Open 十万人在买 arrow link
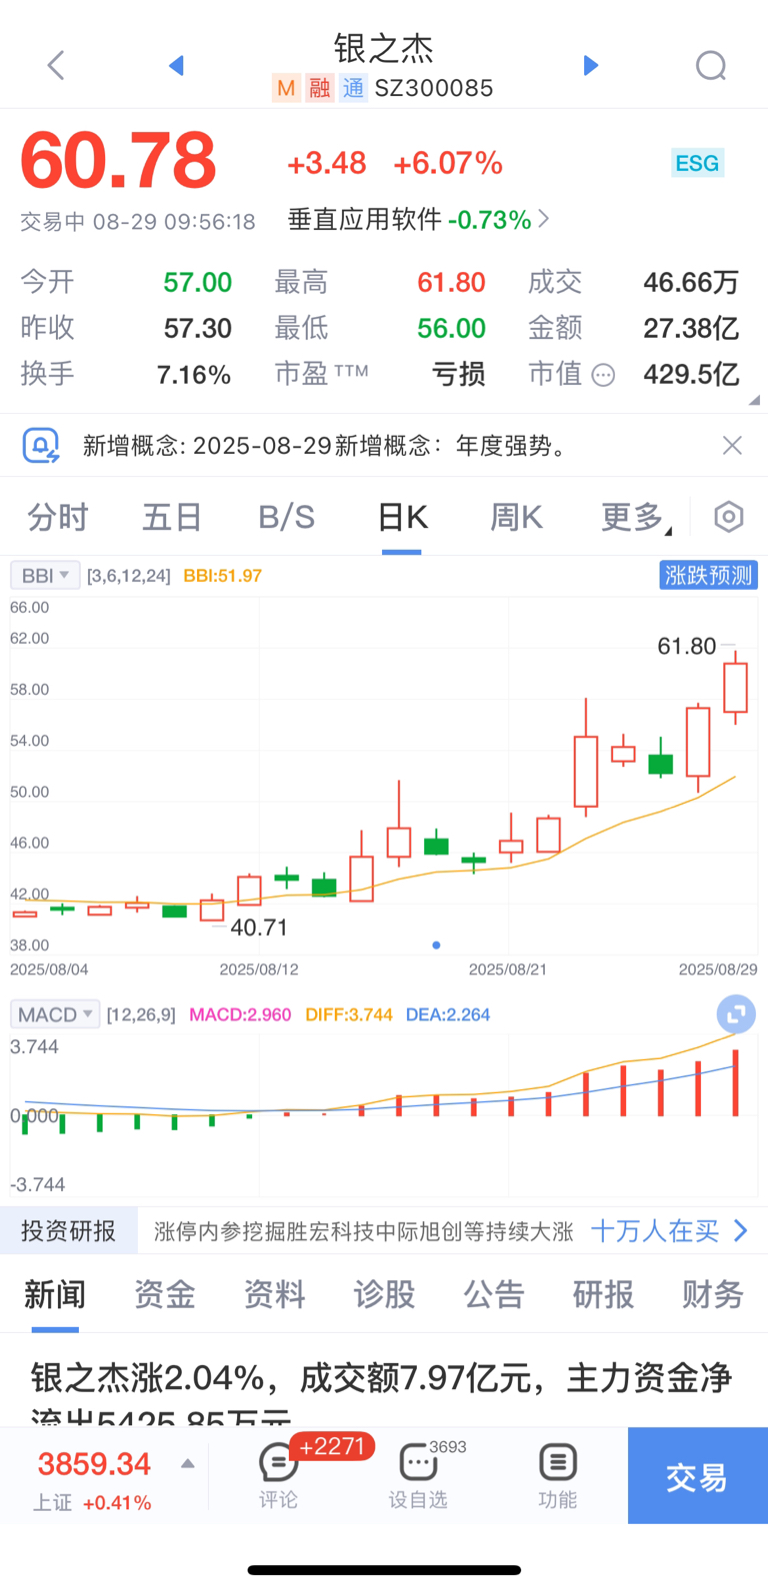768x1592 pixels. click(669, 1231)
